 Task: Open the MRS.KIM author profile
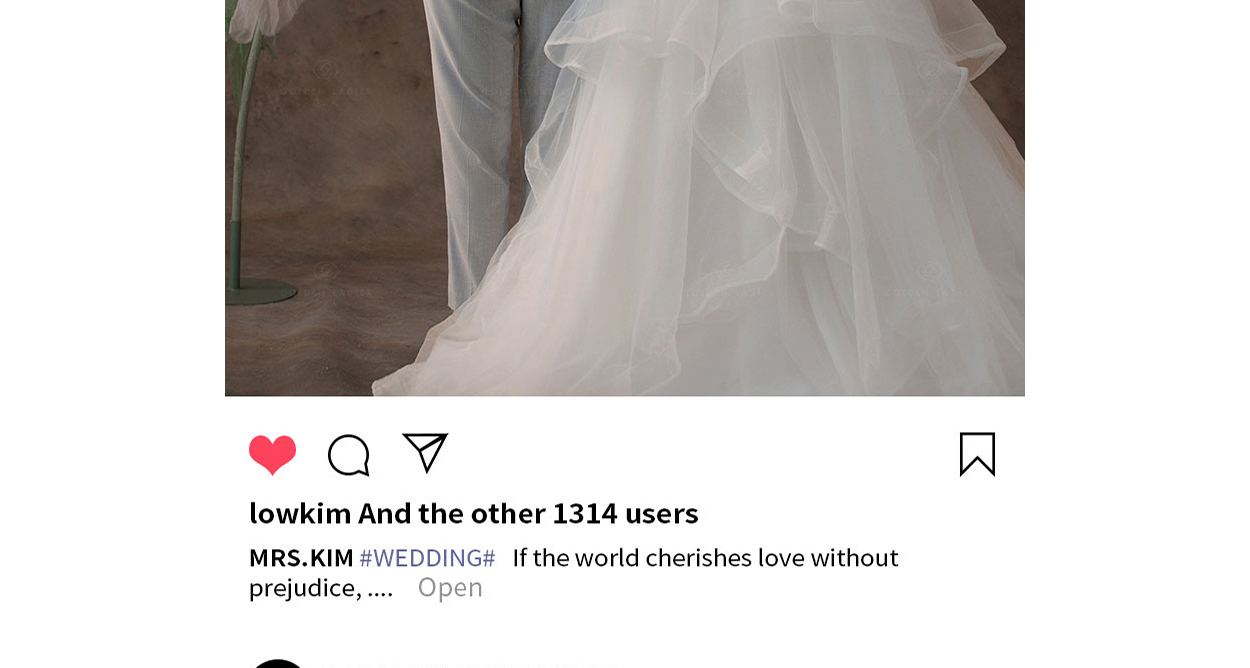(x=301, y=558)
